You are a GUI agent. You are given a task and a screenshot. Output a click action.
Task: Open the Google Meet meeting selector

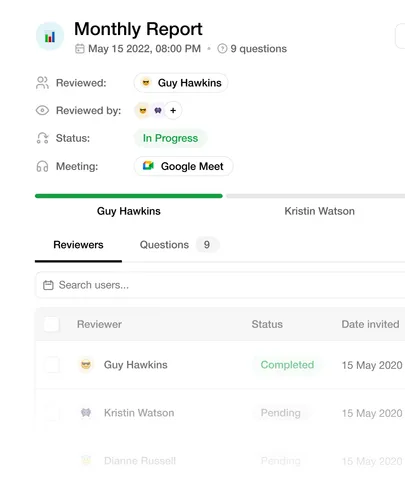point(183,166)
